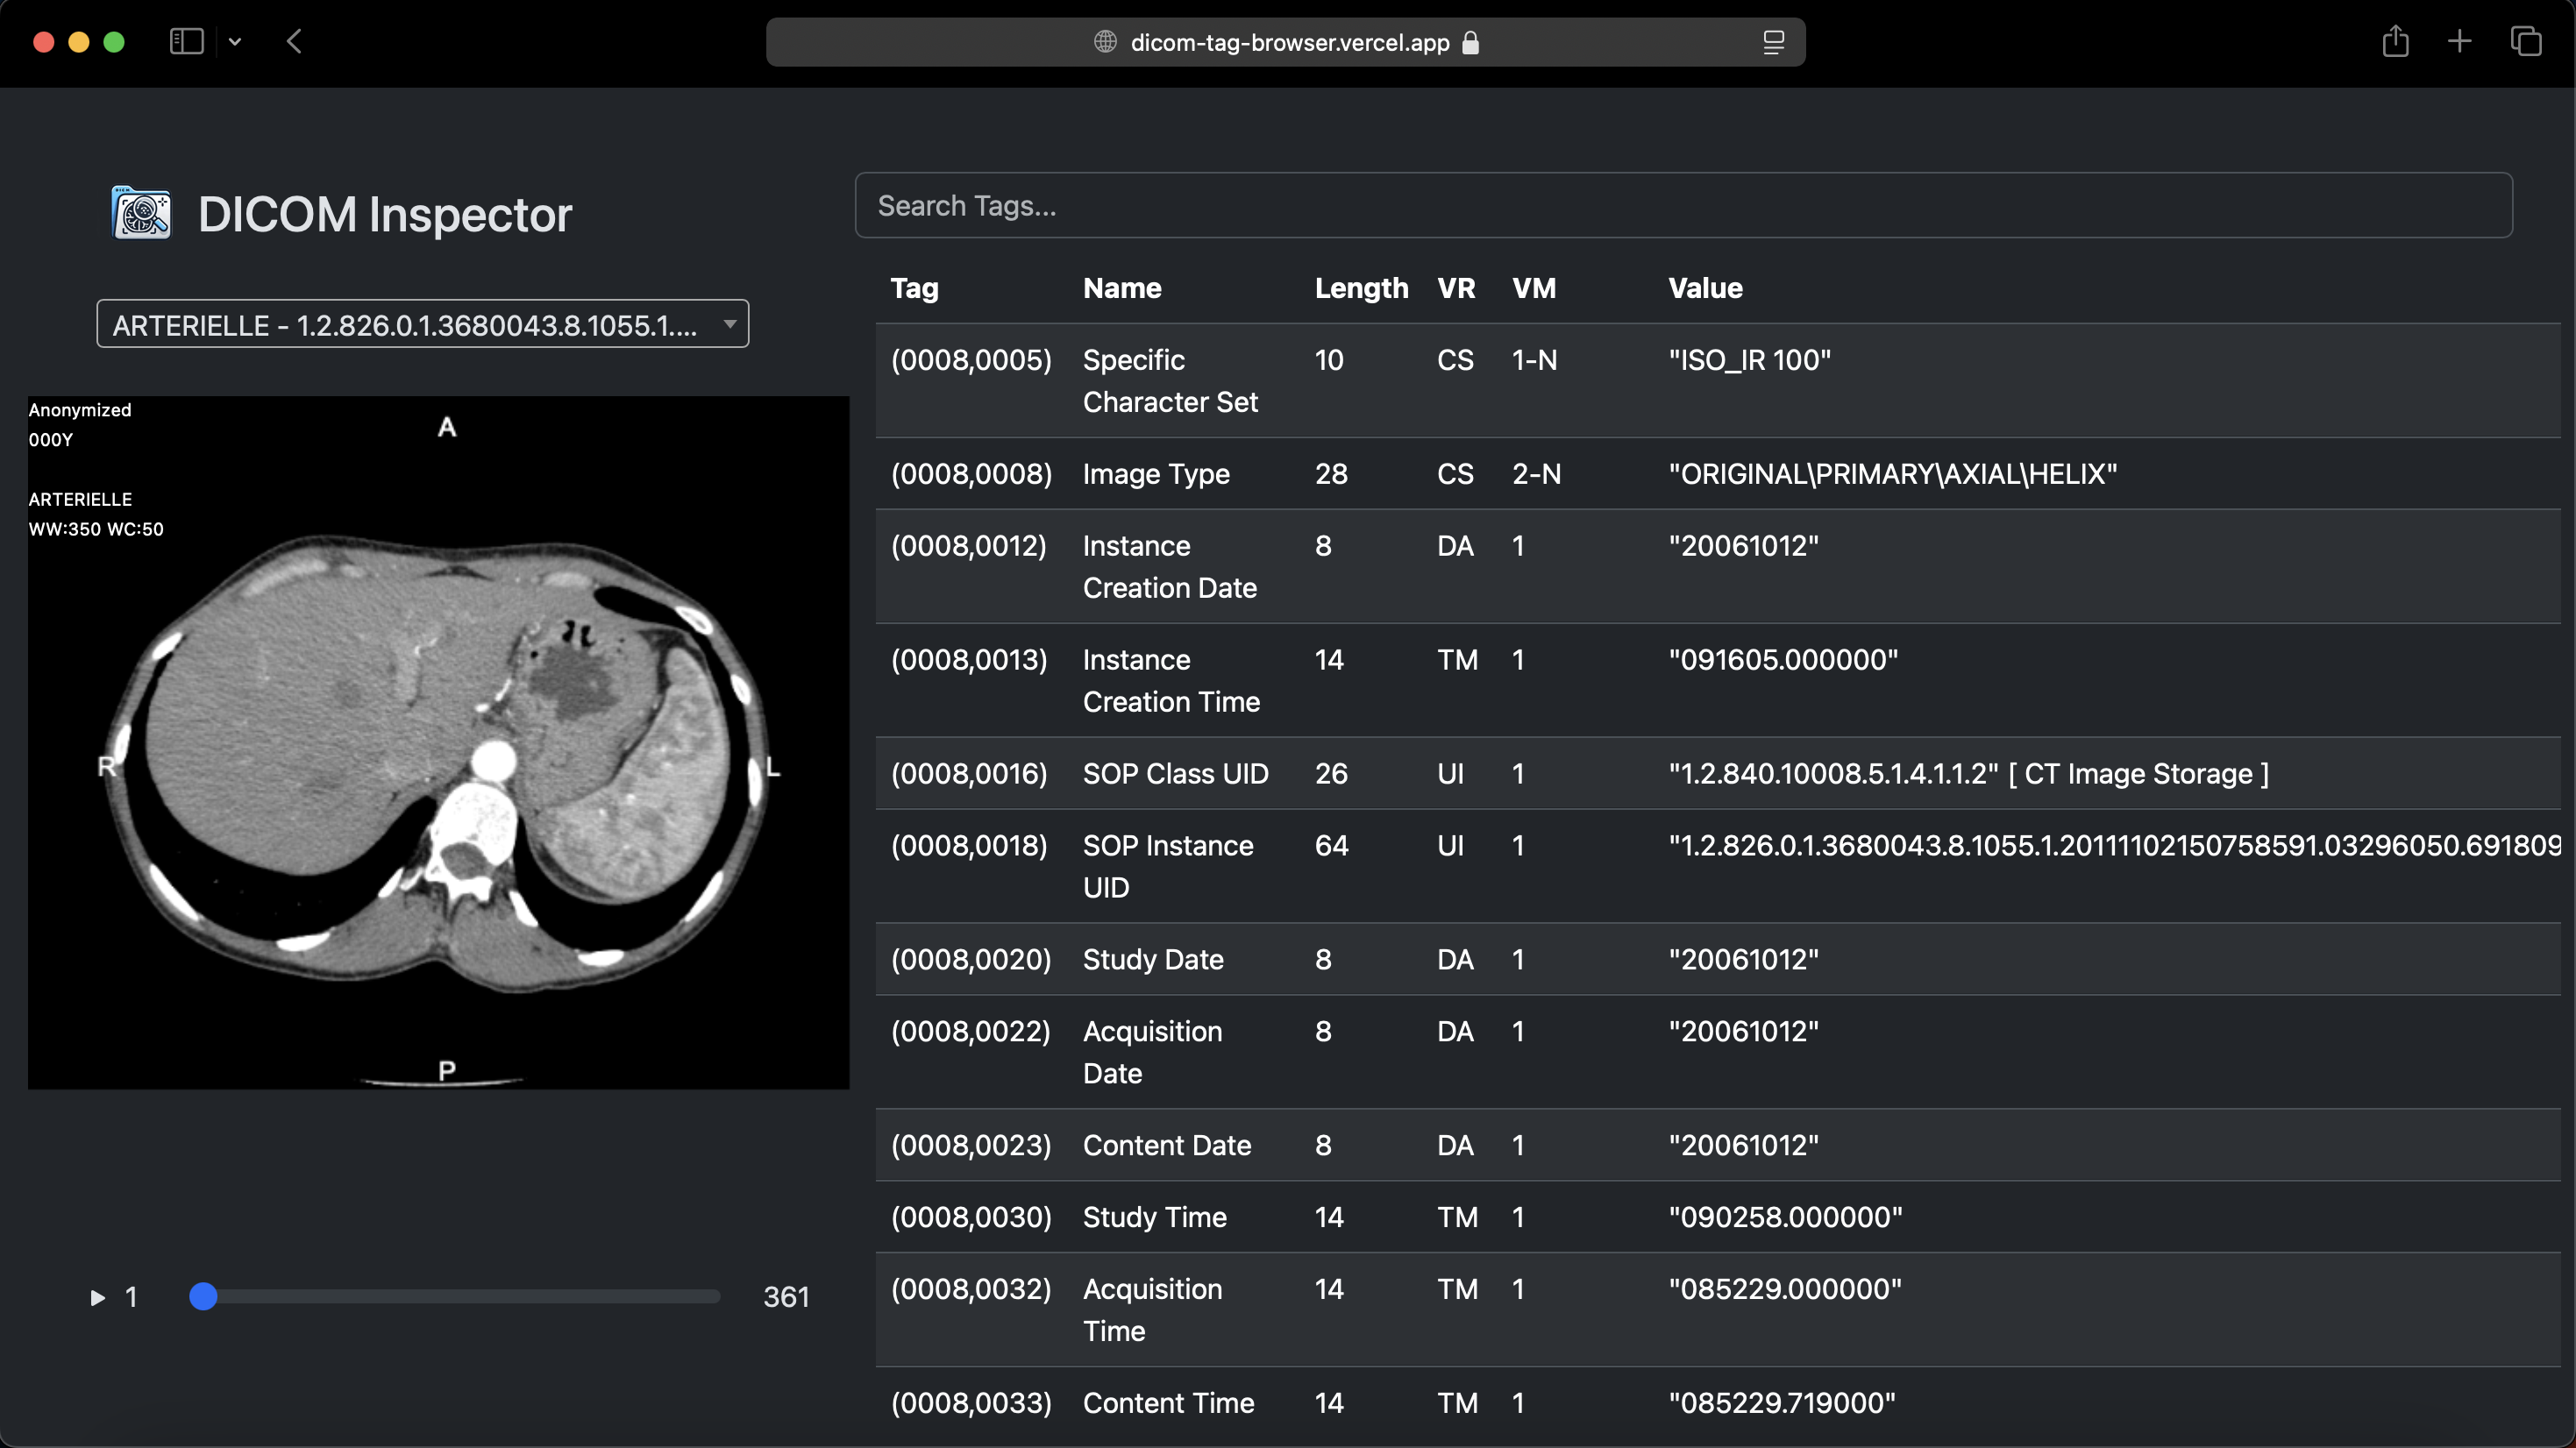
Task: Open the tab overview icon
Action: pos(2527,41)
